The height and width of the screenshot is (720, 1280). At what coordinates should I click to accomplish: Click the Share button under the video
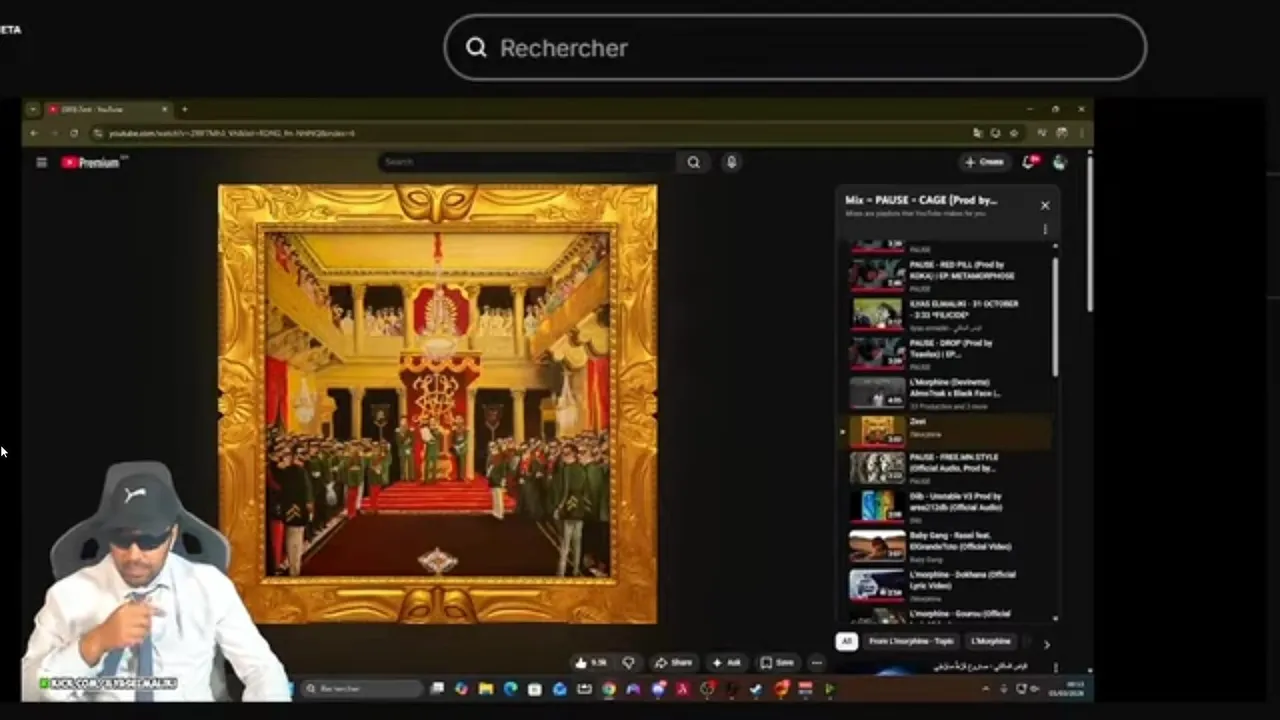(672, 662)
